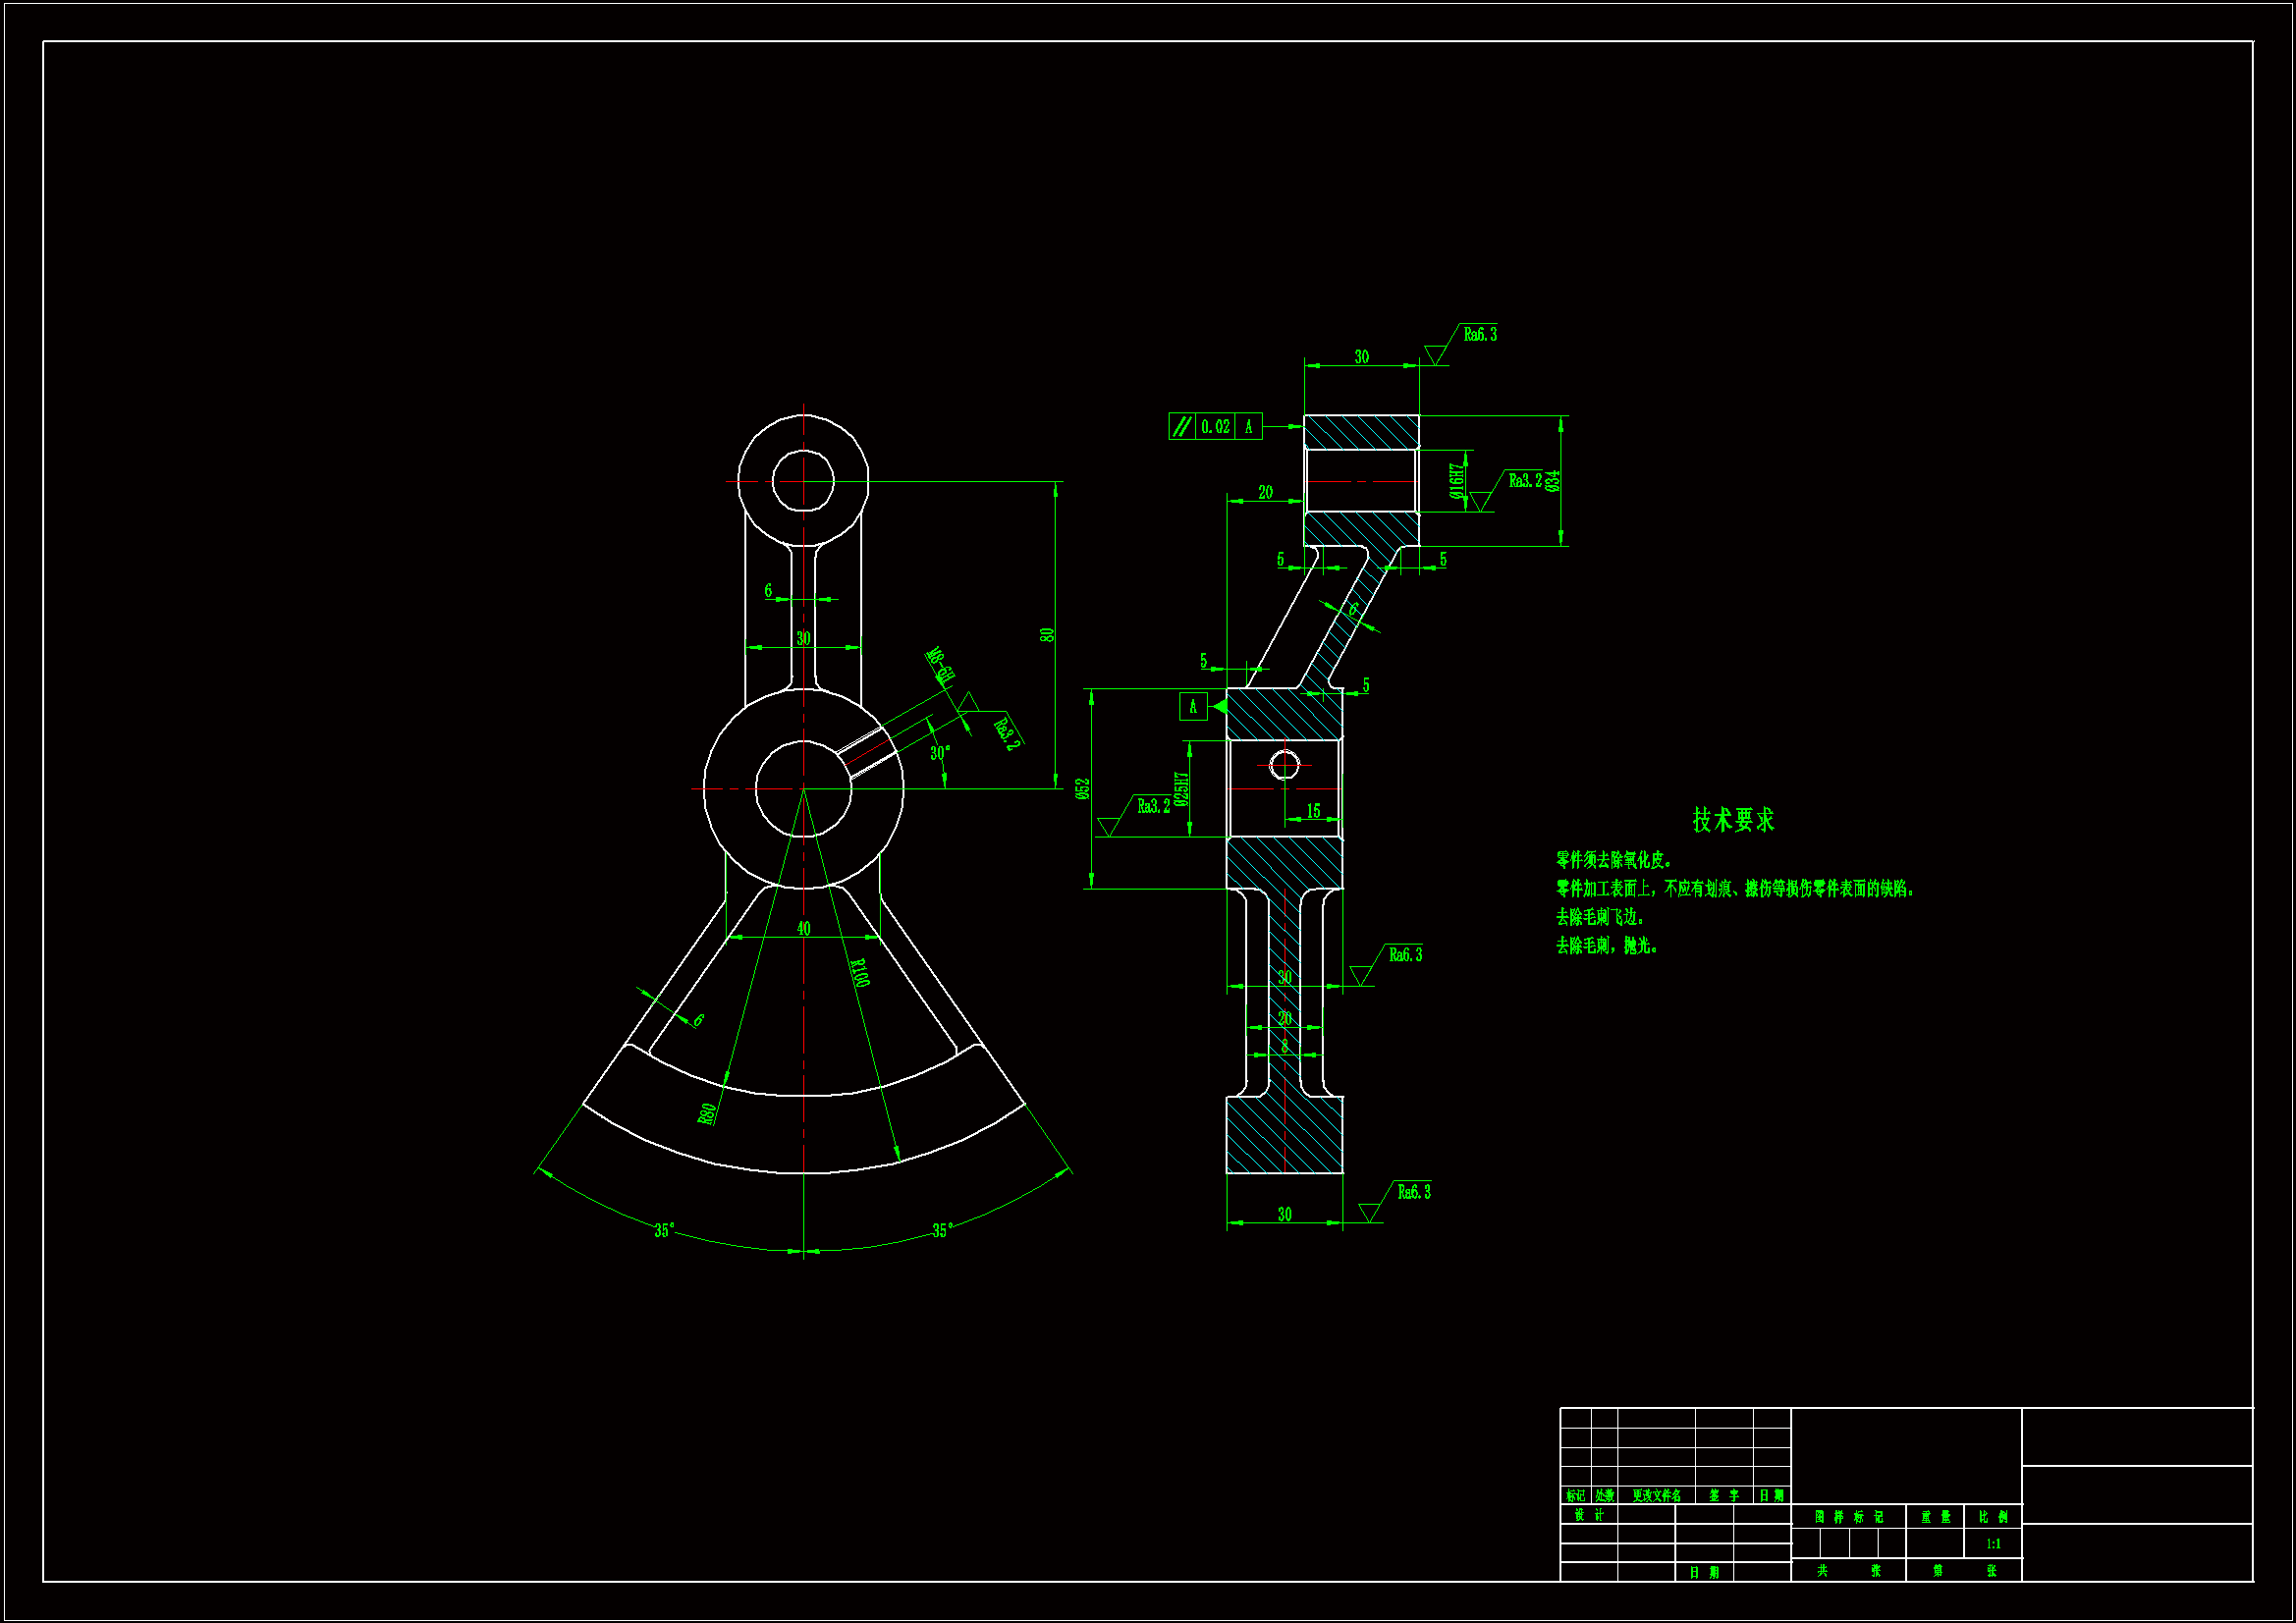The height and width of the screenshot is (1623, 2296).
Task: Click the 40 width dimension text
Action: (803, 929)
